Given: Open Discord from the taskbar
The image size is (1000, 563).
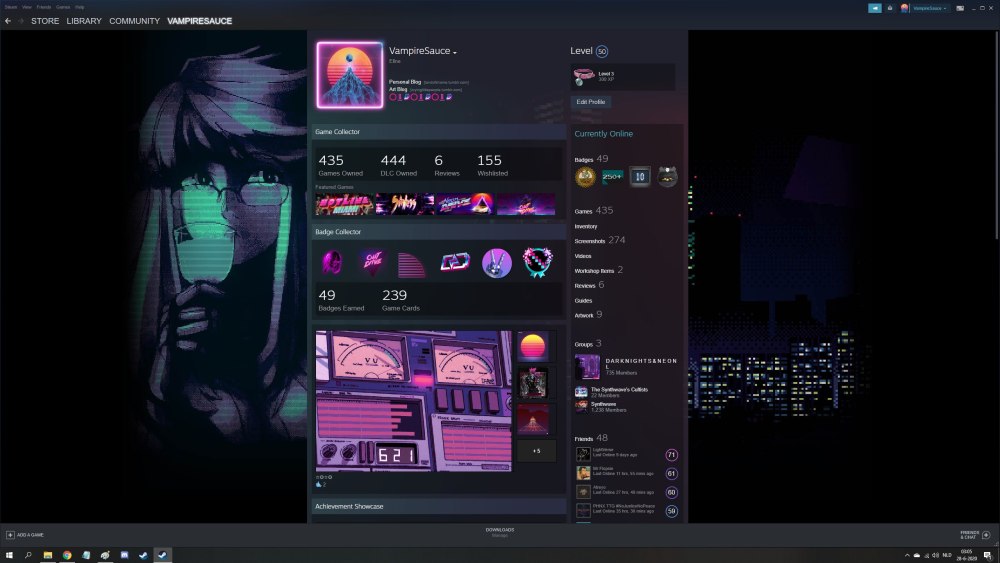Looking at the screenshot, I should tap(124, 555).
